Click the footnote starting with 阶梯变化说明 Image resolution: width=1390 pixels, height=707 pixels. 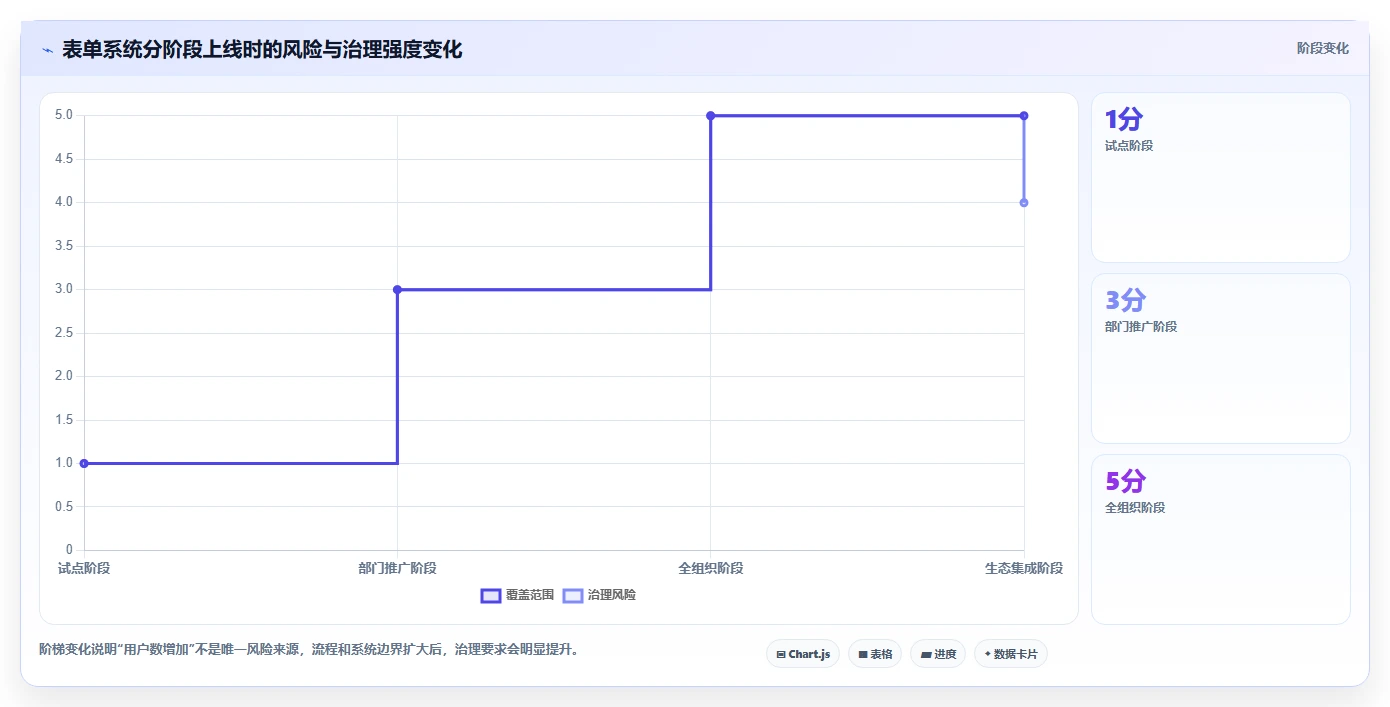309,650
